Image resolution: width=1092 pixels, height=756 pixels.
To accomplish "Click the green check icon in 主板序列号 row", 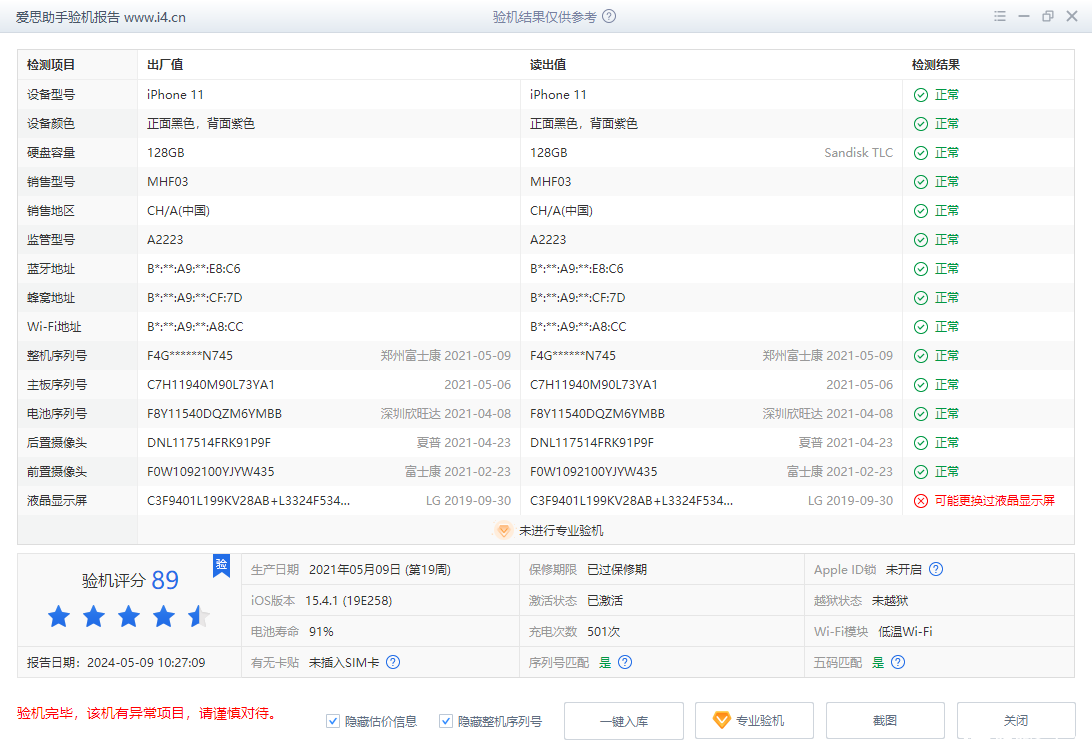I will 921,385.
